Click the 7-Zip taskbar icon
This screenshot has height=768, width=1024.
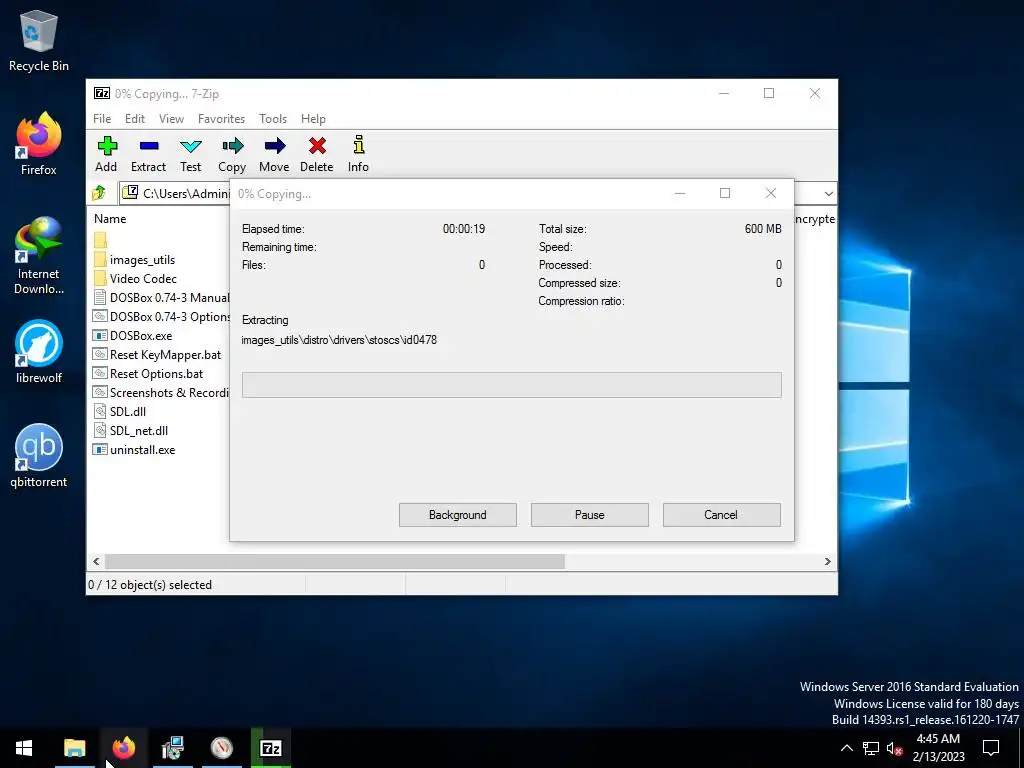tap(271, 748)
